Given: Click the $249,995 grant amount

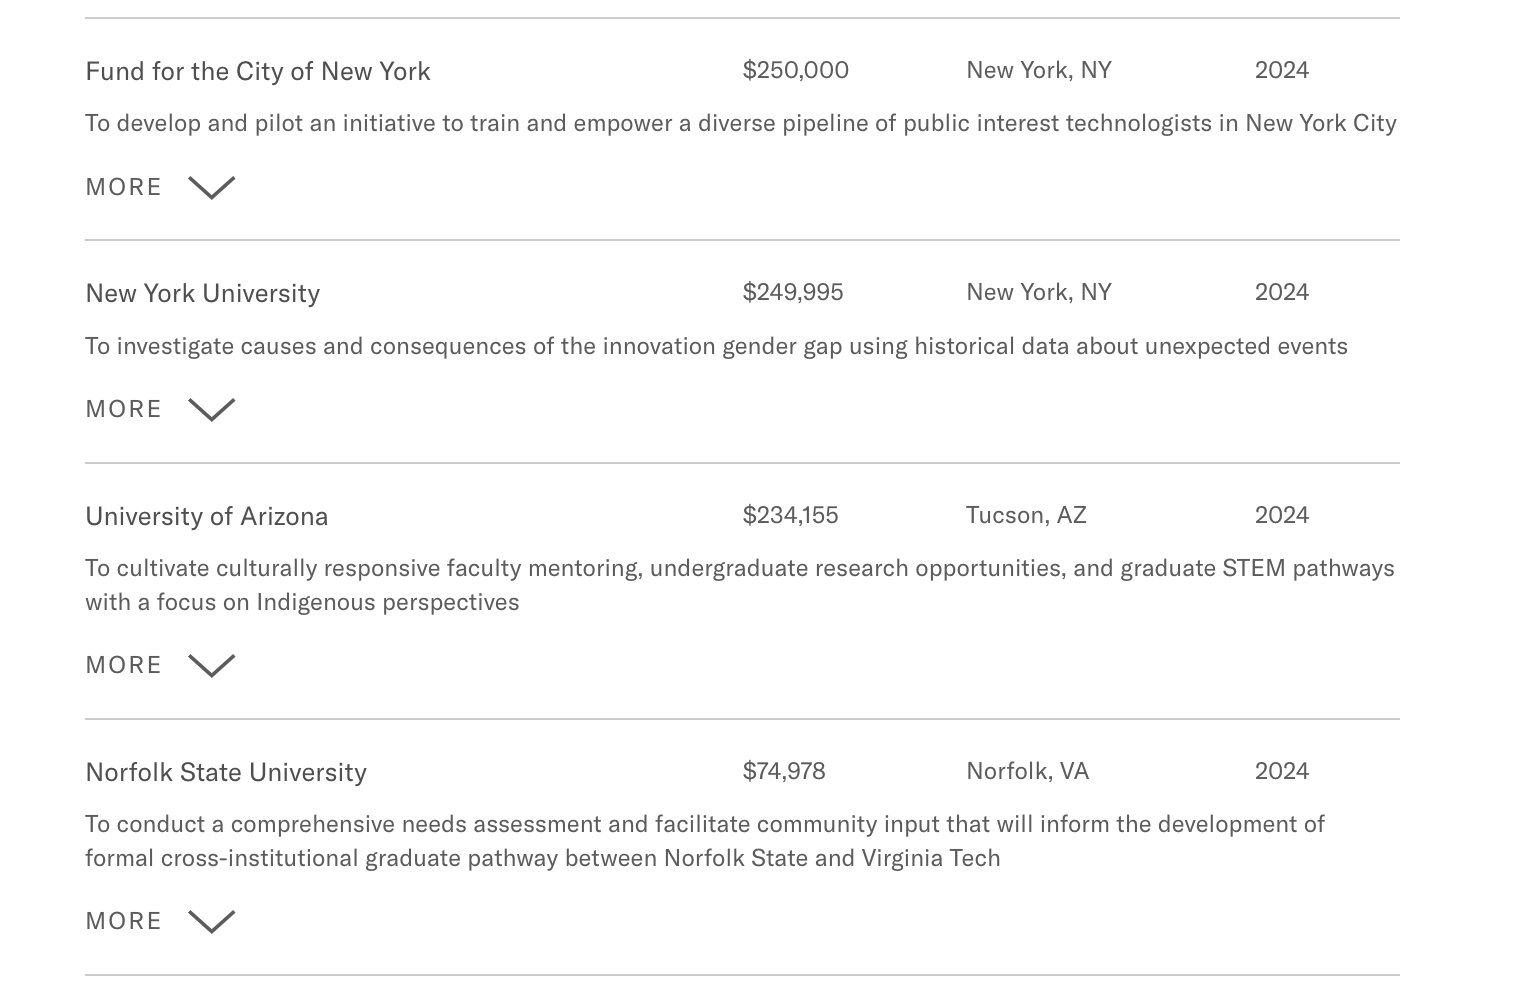Looking at the screenshot, I should (792, 292).
